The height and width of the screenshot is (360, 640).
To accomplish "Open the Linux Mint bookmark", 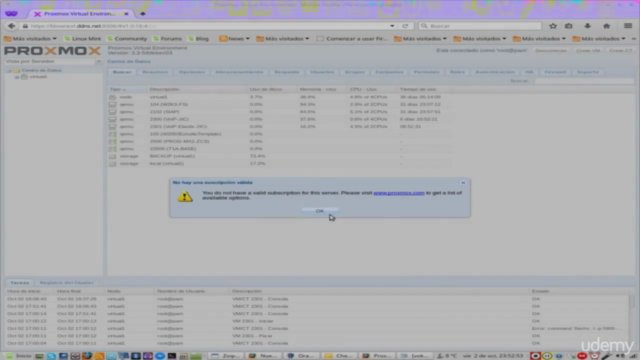I will point(82,38).
